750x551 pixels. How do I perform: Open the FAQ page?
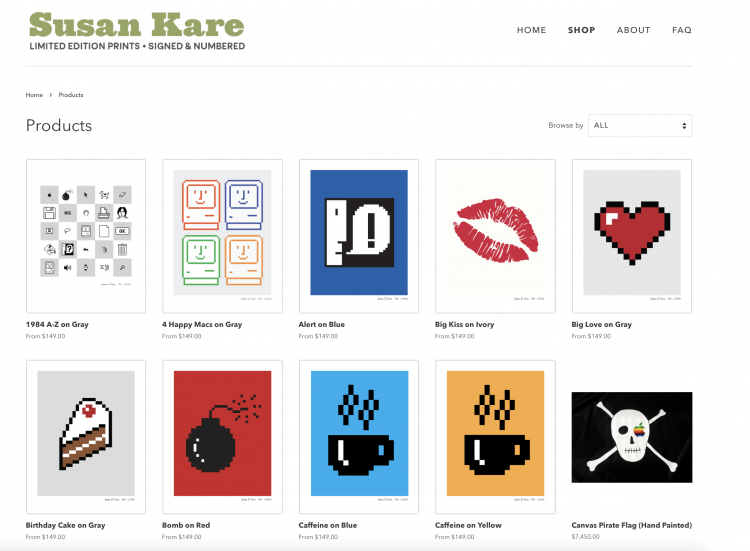point(682,30)
